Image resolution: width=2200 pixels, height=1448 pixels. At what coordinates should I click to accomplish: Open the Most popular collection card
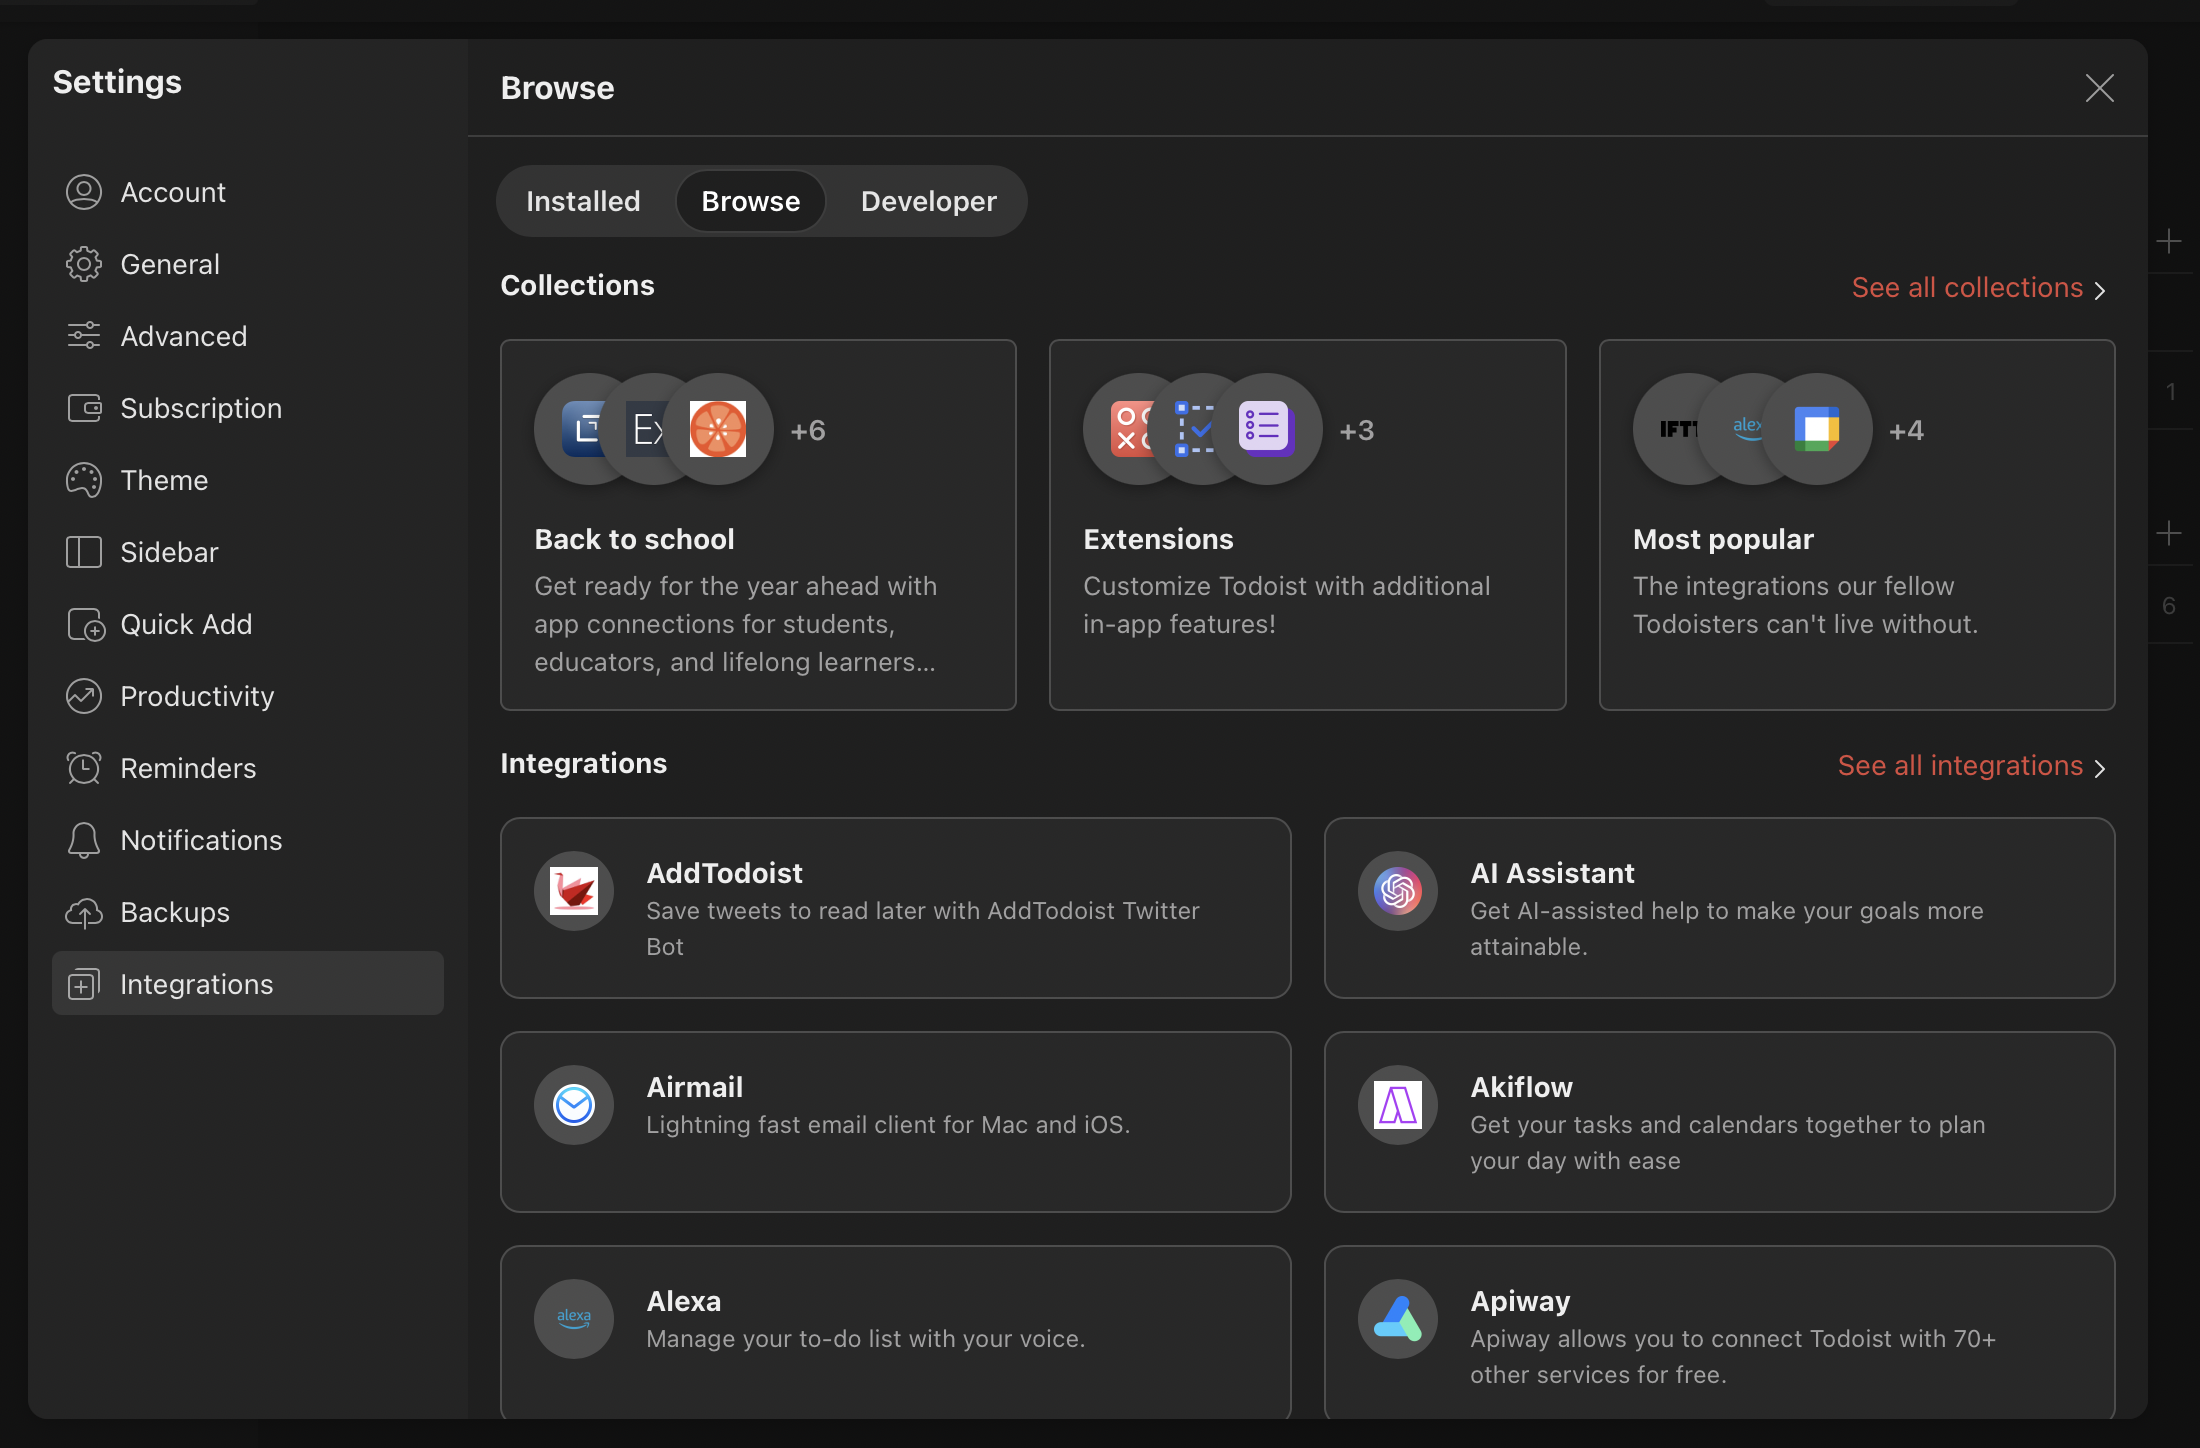(1856, 525)
